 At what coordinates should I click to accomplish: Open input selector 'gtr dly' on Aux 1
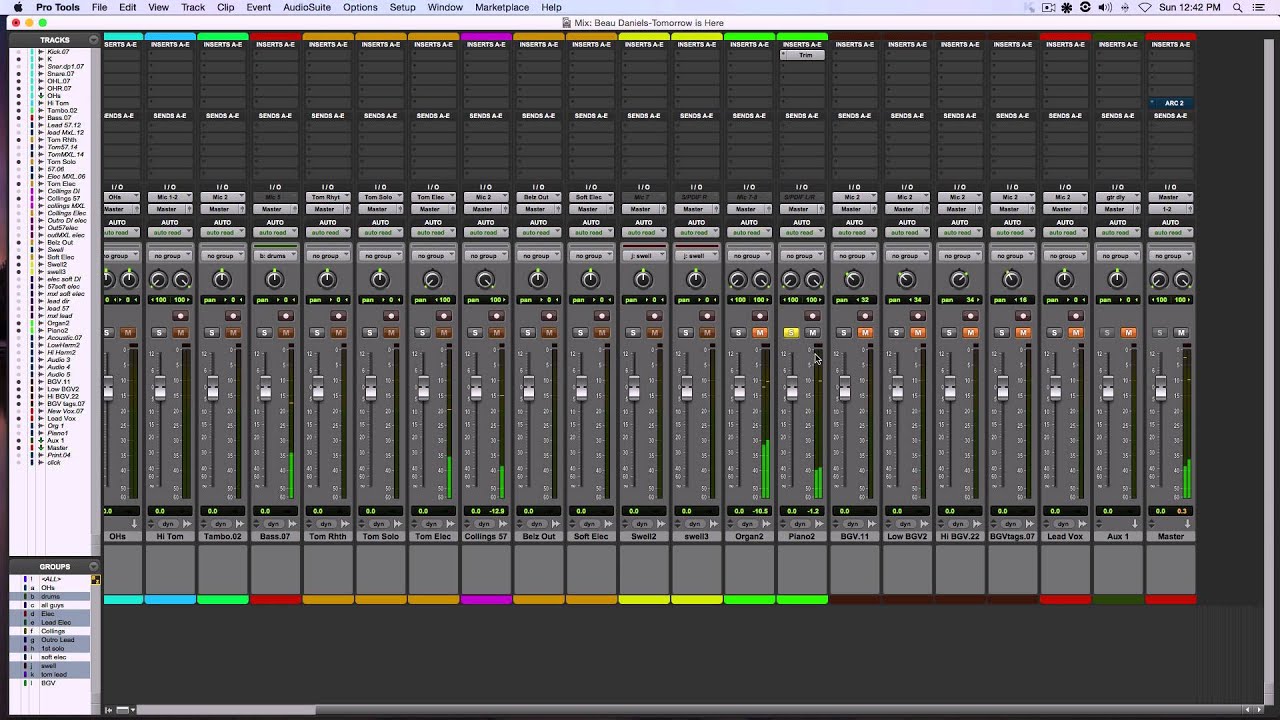click(x=1117, y=197)
